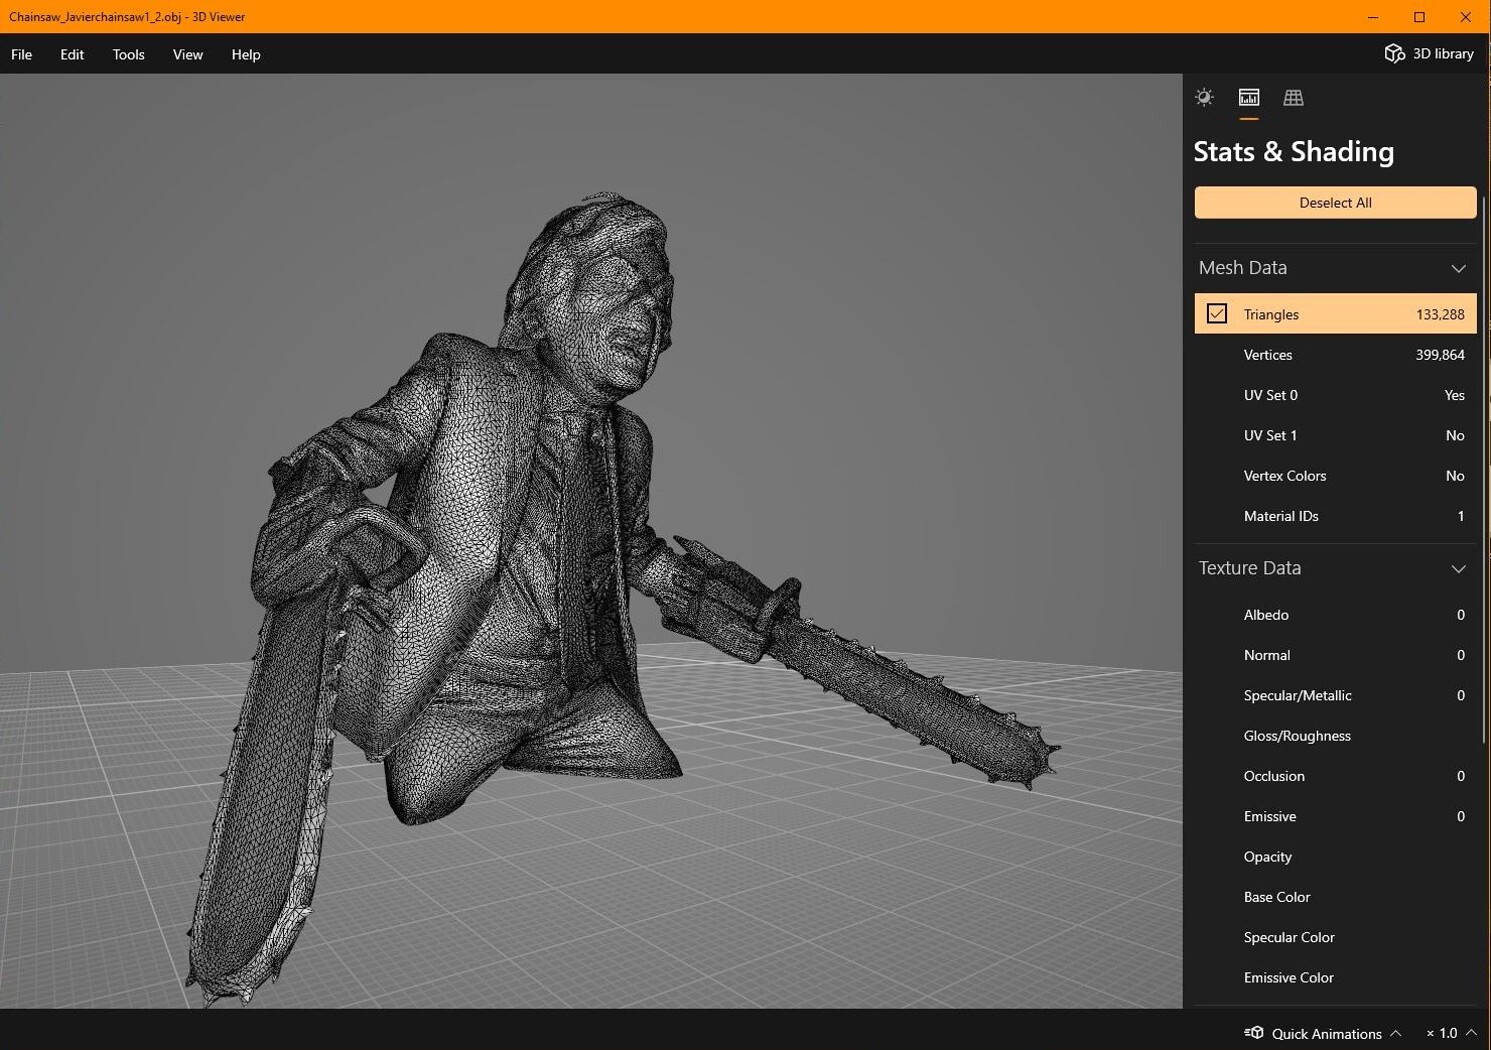1491x1050 pixels.
Task: Open the Edit menu
Action: [72, 54]
